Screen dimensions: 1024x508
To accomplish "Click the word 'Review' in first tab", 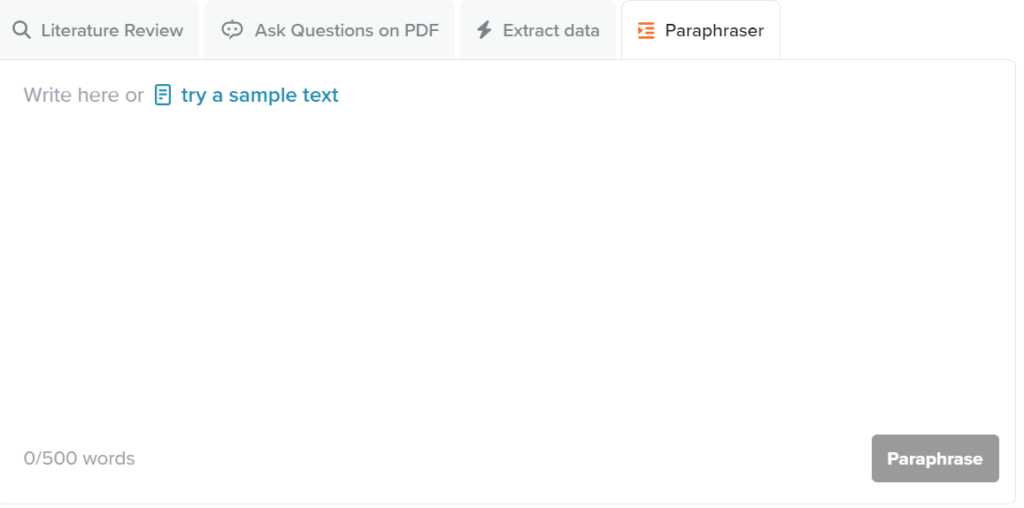I will pos(153,30).
